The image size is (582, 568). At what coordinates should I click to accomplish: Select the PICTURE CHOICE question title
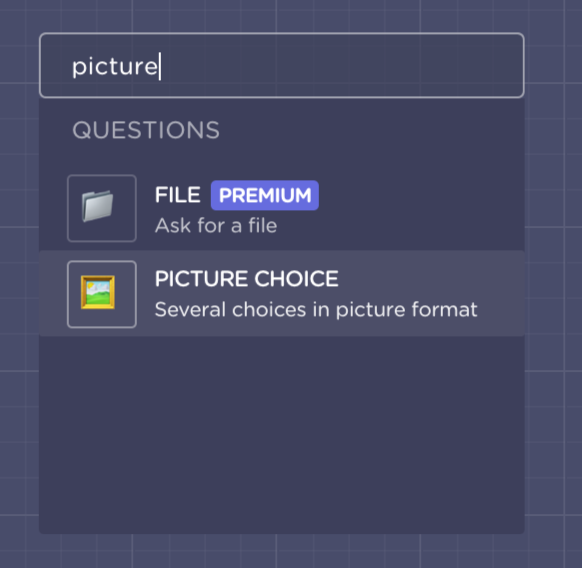coord(246,278)
